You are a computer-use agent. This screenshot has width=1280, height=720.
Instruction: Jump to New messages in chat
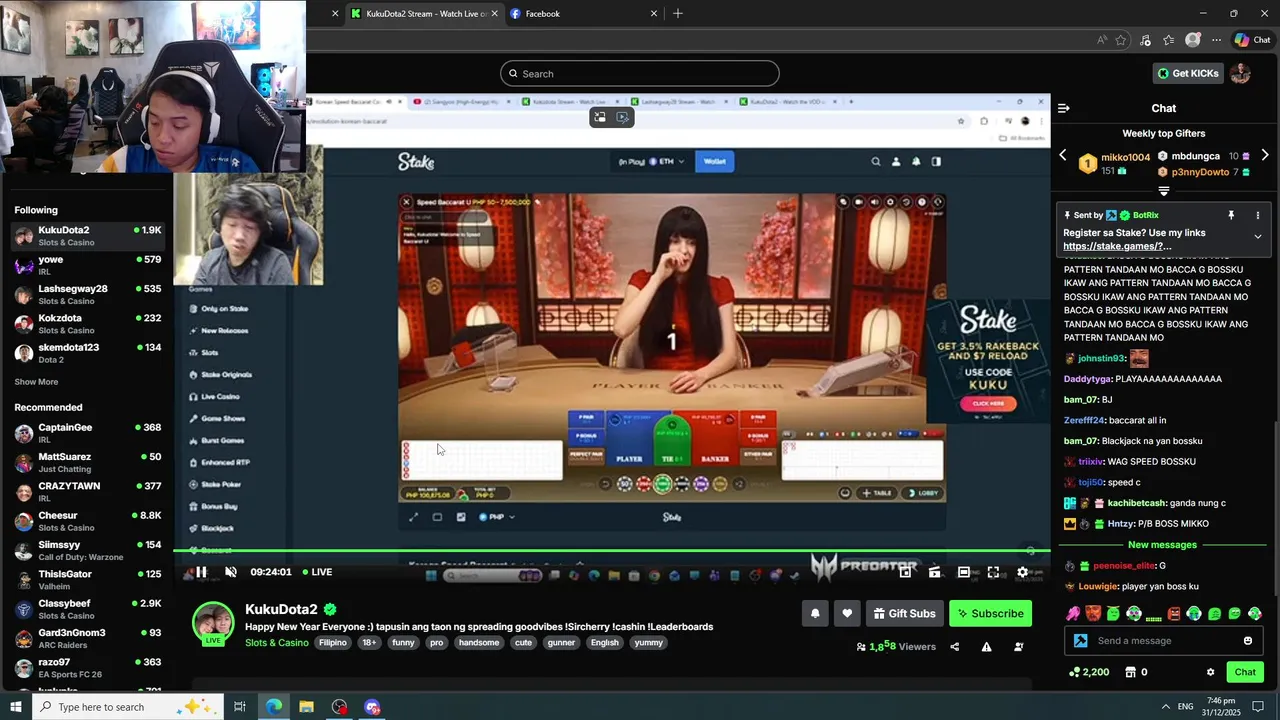[x=1162, y=545]
